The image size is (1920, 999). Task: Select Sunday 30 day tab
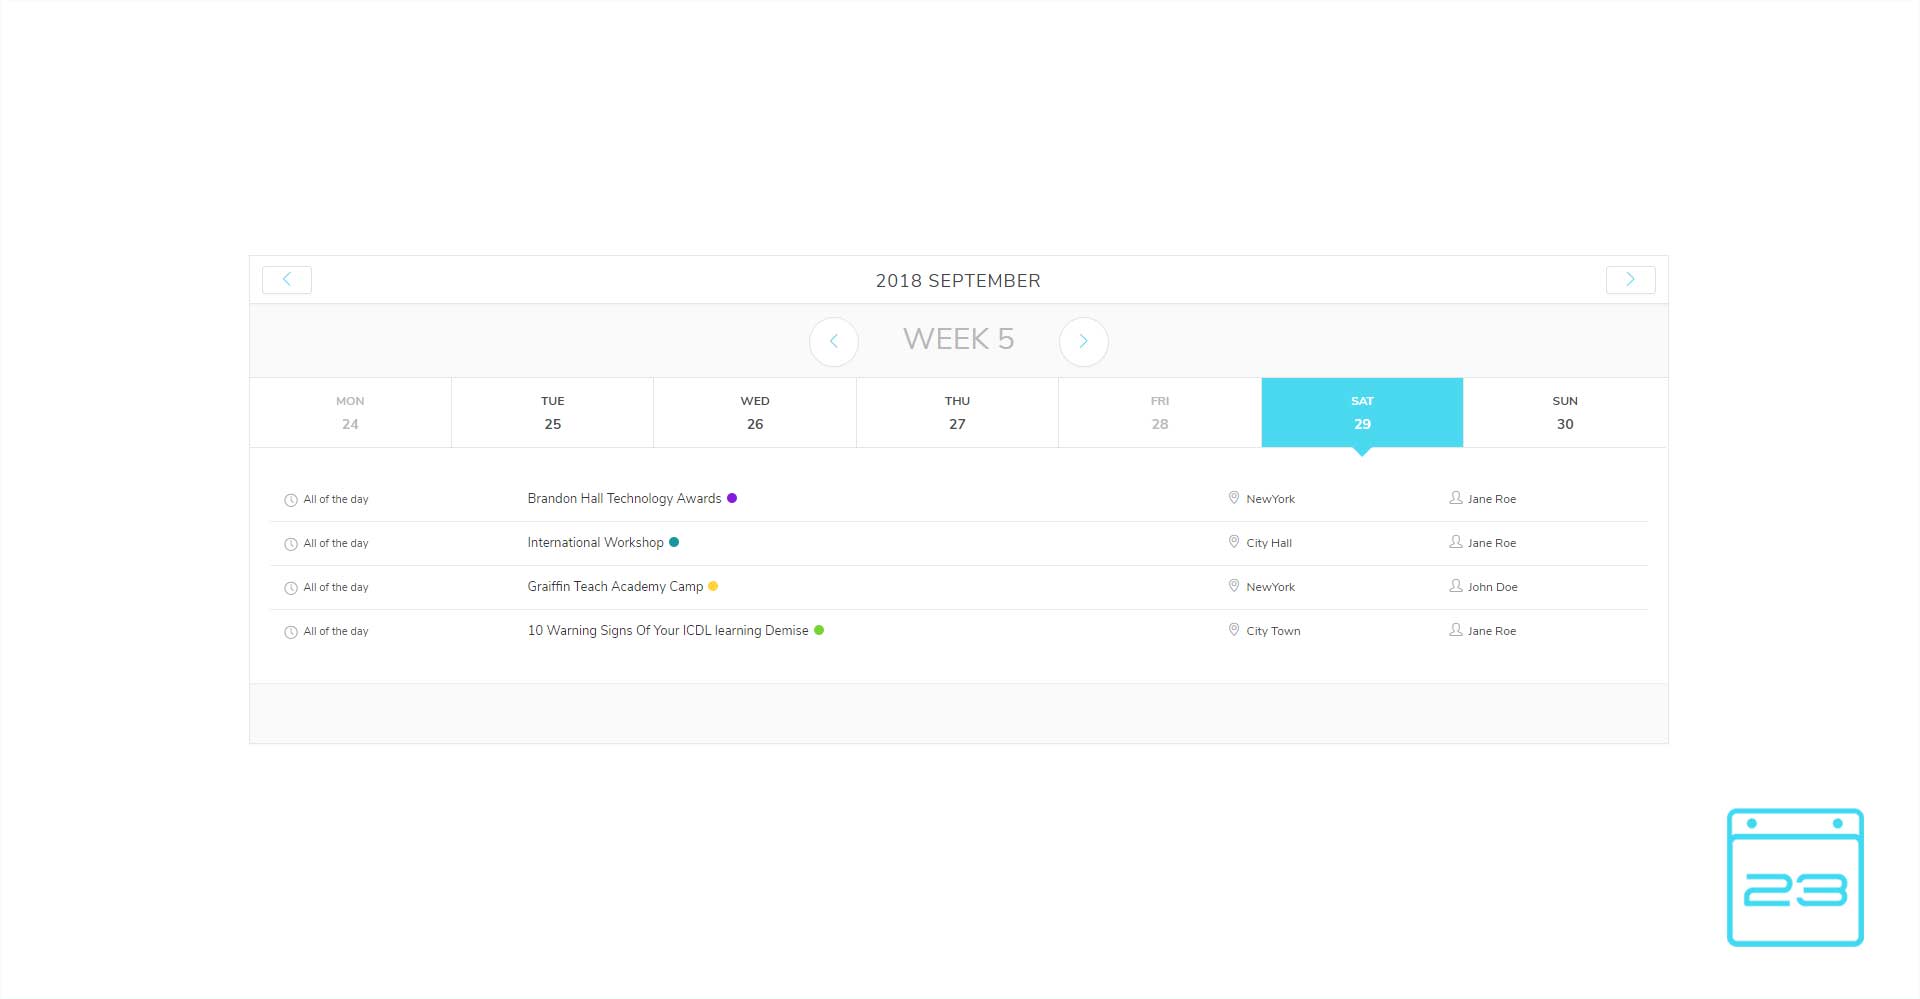(x=1565, y=412)
